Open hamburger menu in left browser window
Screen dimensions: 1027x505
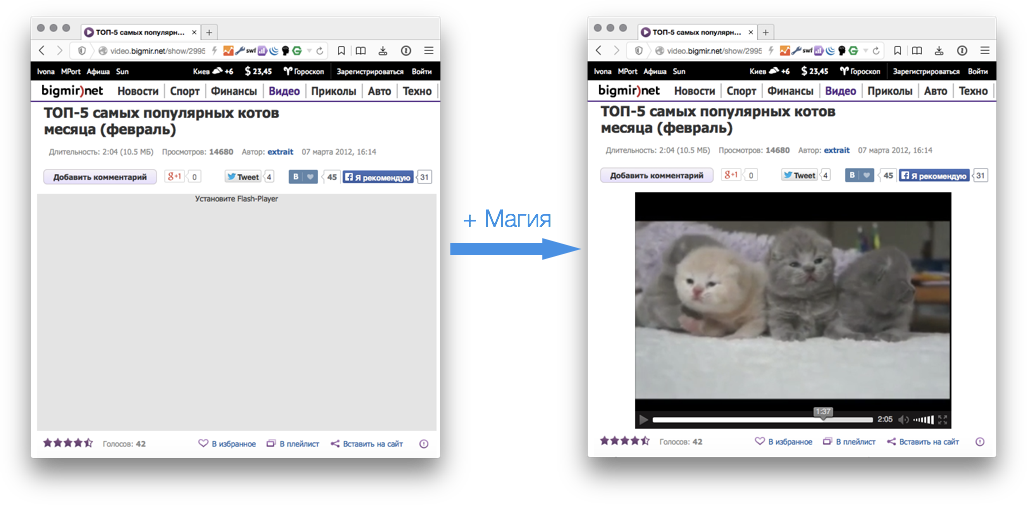click(x=428, y=50)
